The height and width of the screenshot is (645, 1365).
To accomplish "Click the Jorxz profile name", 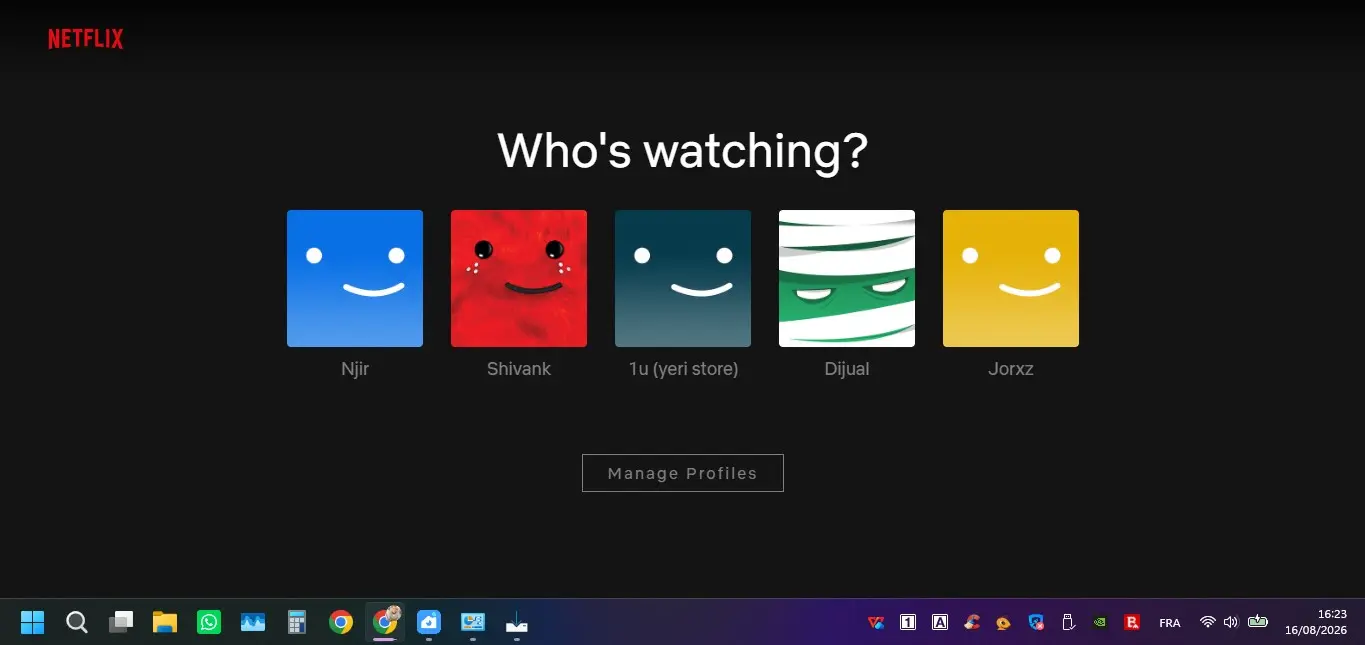I will tap(1011, 369).
